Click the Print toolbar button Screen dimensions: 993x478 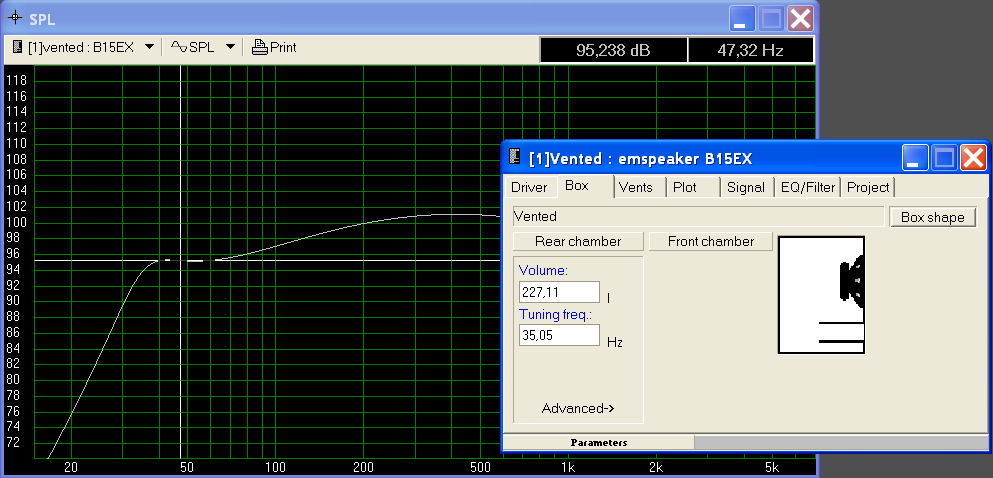pyautogui.click(x=274, y=47)
